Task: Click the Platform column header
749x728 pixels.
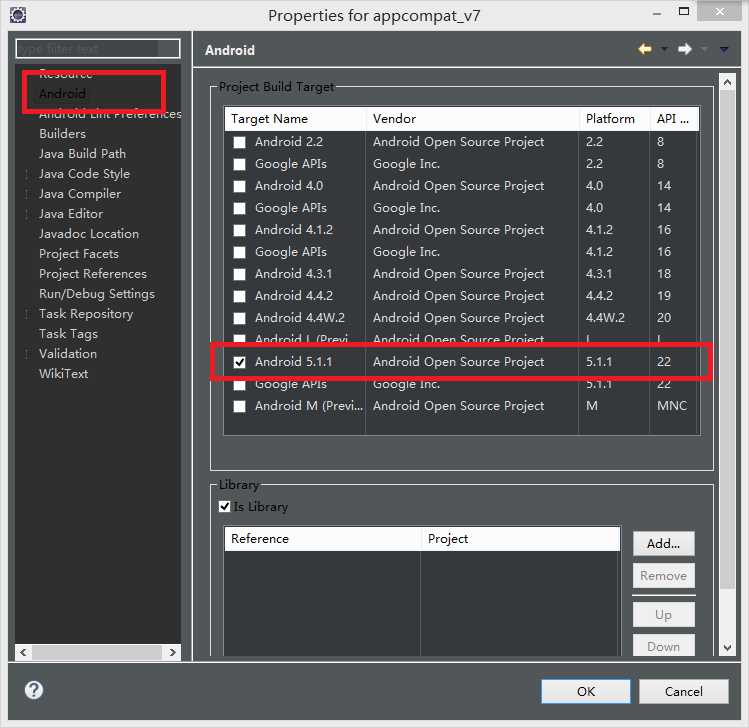Action: click(x=614, y=119)
